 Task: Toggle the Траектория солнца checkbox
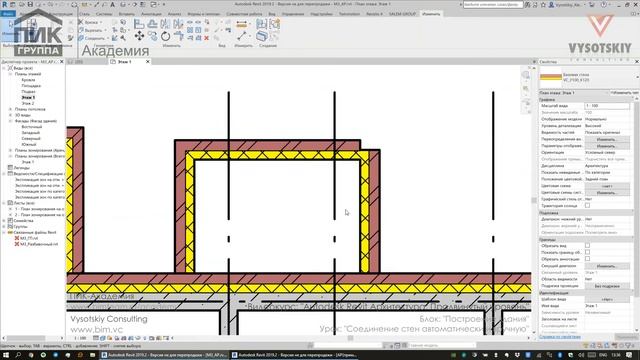pyautogui.click(x=587, y=206)
